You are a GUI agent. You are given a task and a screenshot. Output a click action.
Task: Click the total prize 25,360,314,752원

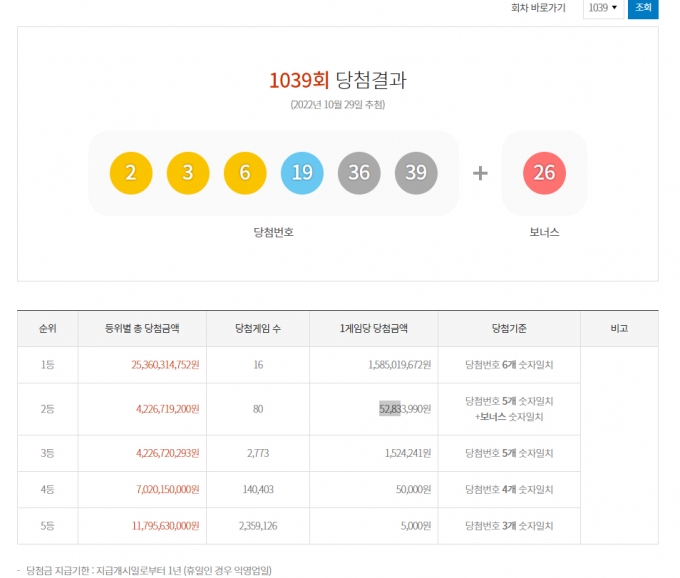[x=165, y=365]
